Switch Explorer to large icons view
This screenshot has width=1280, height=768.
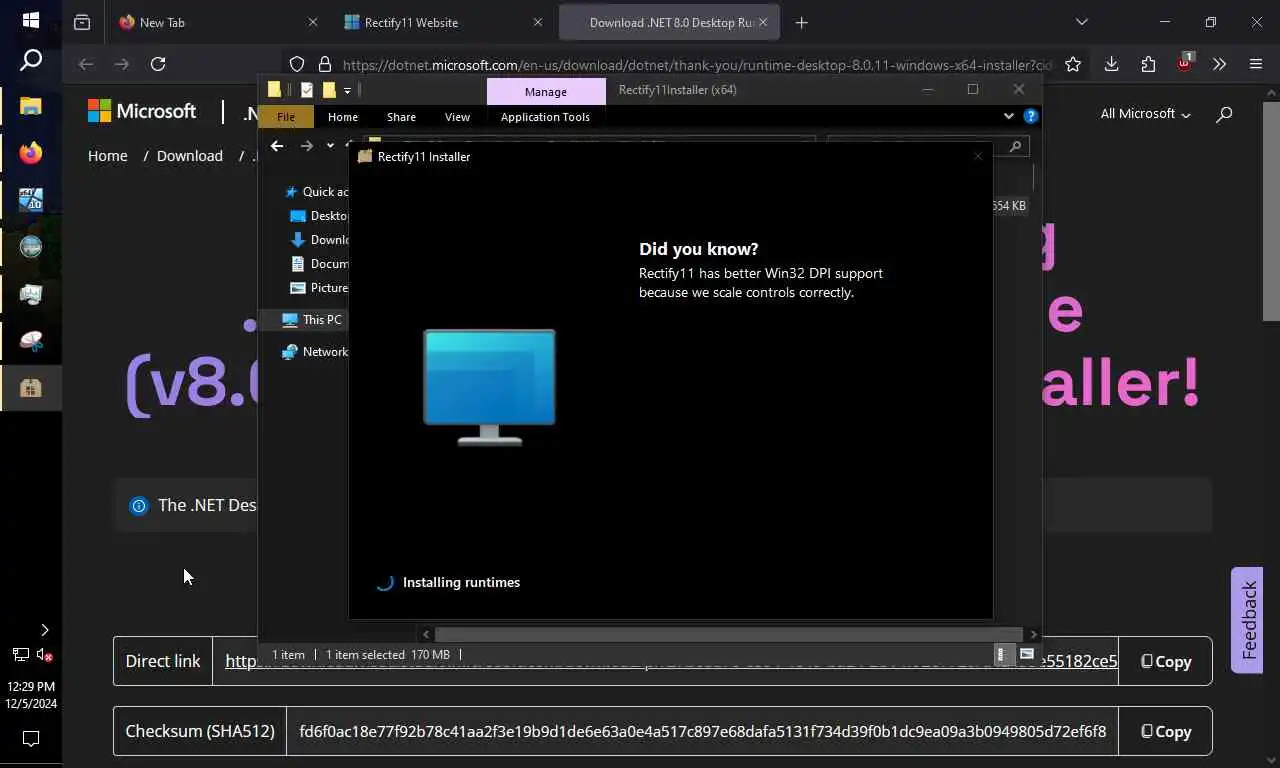click(1026, 654)
